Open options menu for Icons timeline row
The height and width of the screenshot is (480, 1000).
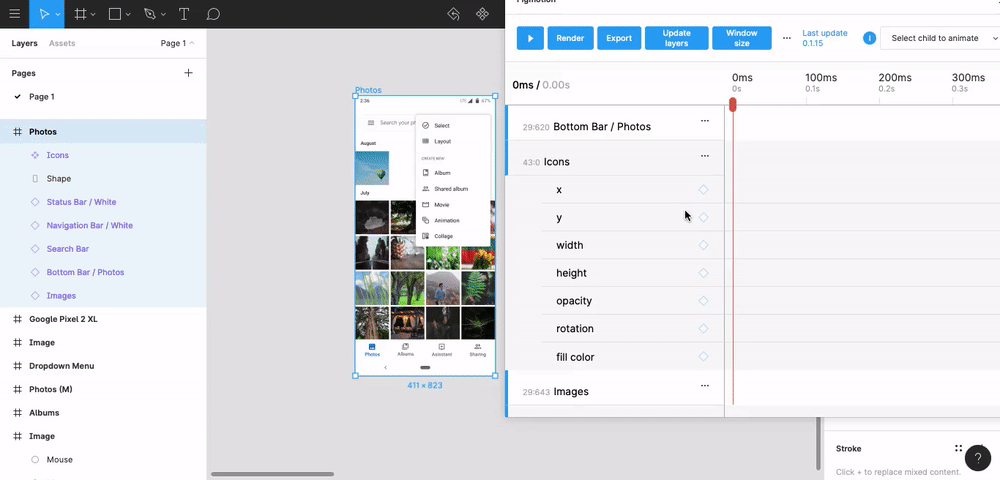(705, 156)
